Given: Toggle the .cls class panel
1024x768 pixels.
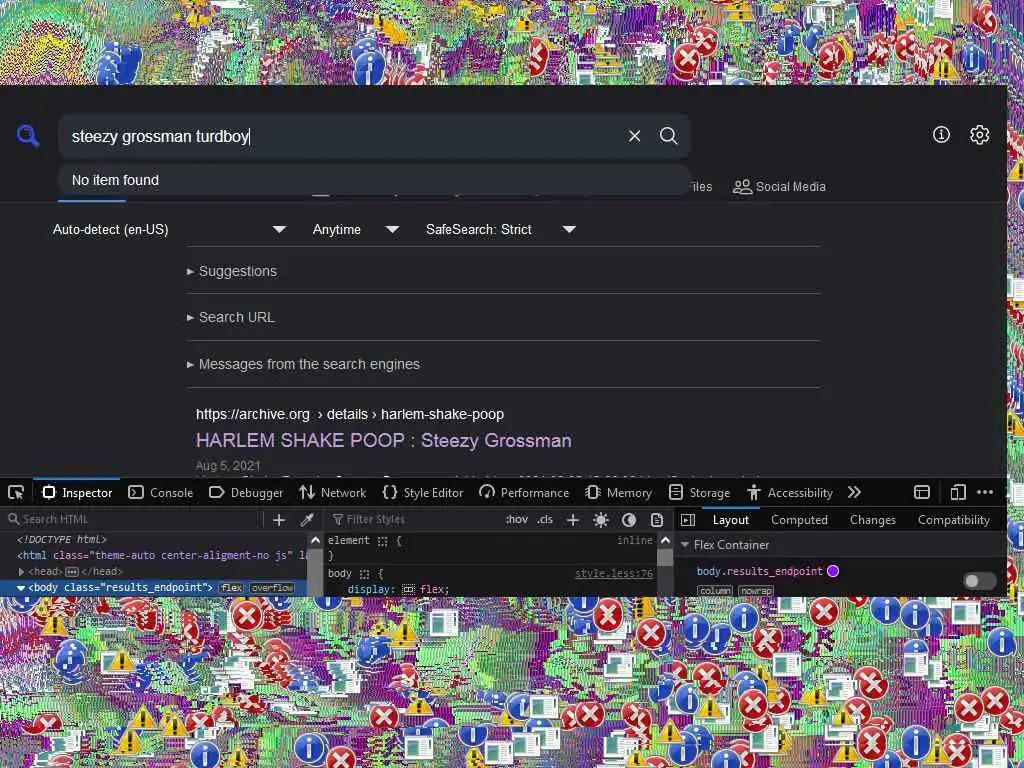Looking at the screenshot, I should (x=545, y=520).
